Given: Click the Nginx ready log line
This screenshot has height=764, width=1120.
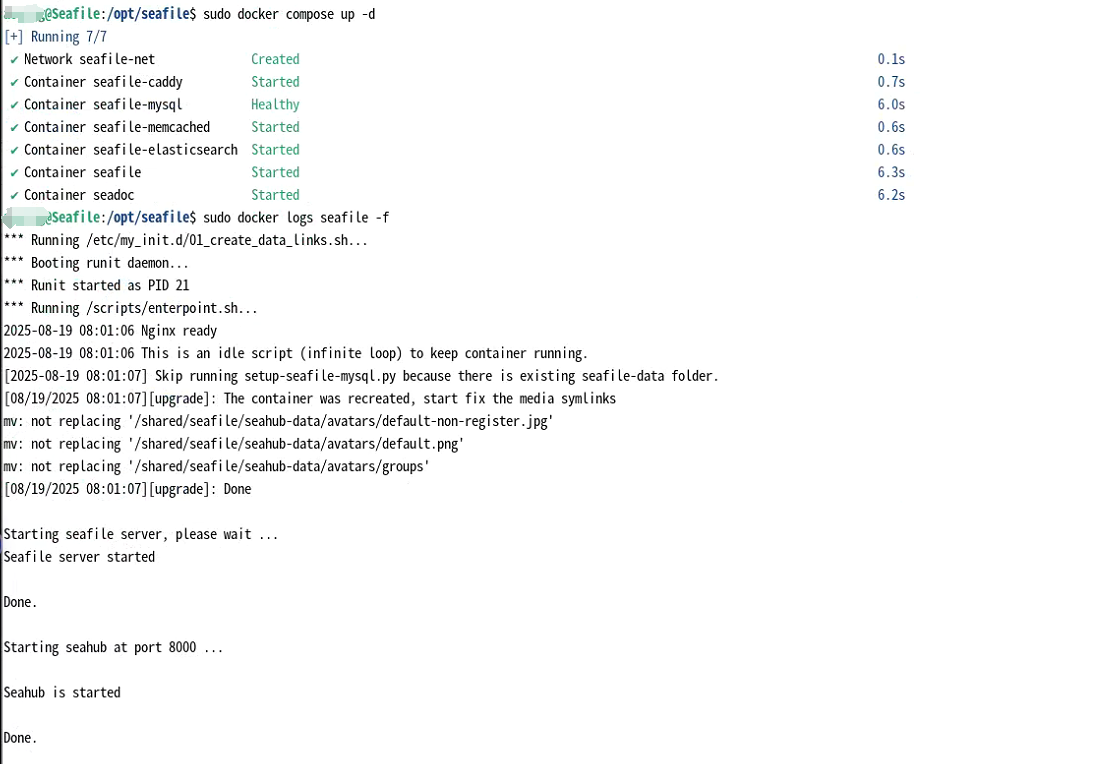Looking at the screenshot, I should [x=110, y=331].
